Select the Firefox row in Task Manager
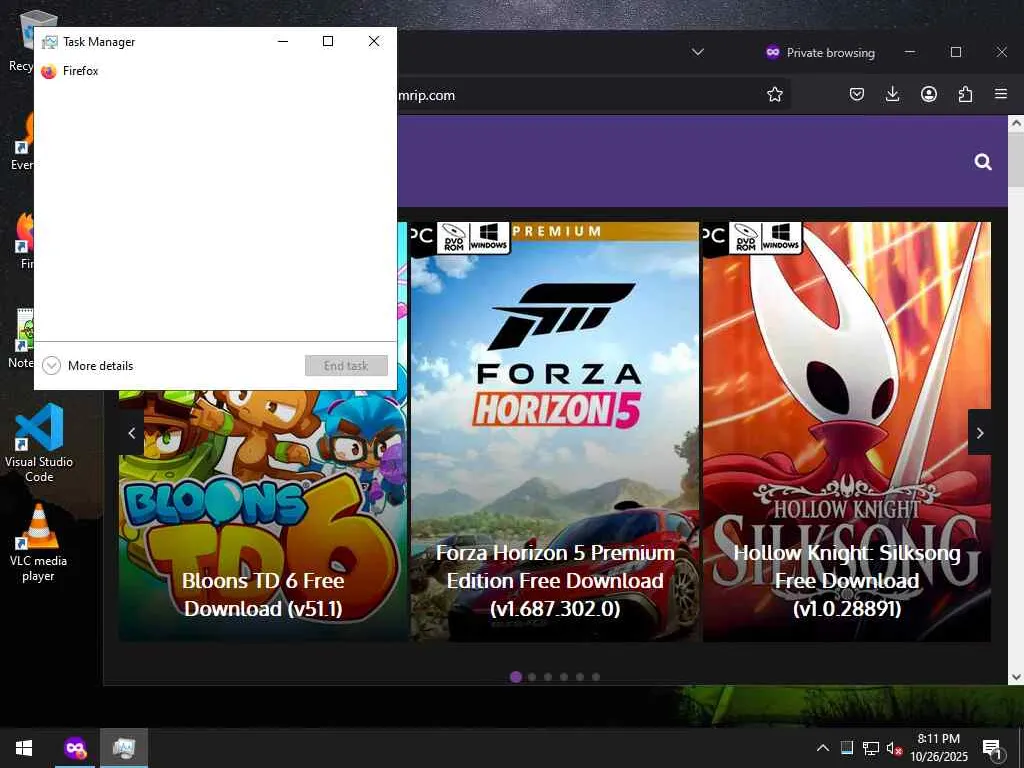This screenshot has height=768, width=1024. [215, 71]
